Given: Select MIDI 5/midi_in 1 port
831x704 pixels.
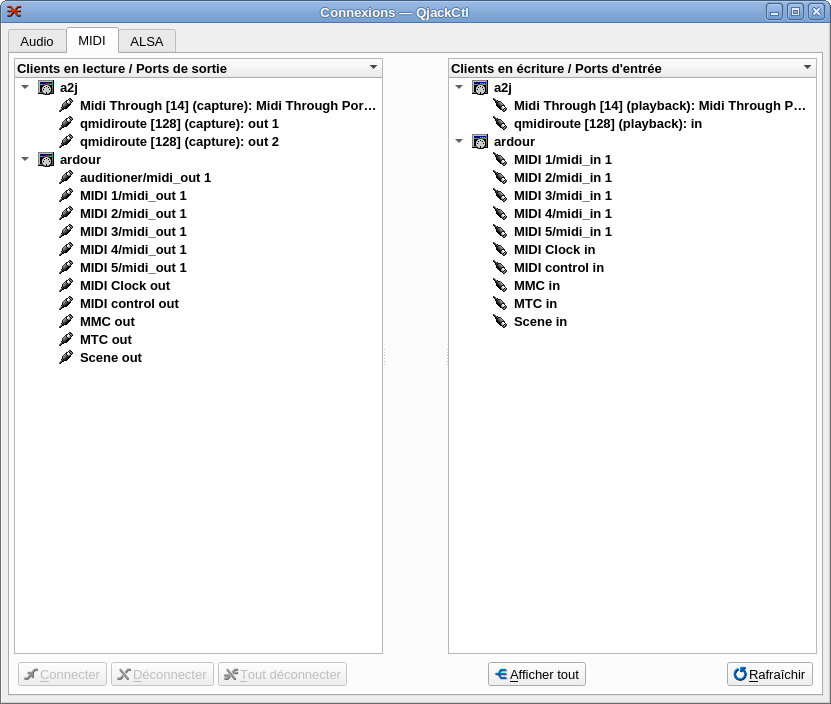Looking at the screenshot, I should (x=563, y=232).
